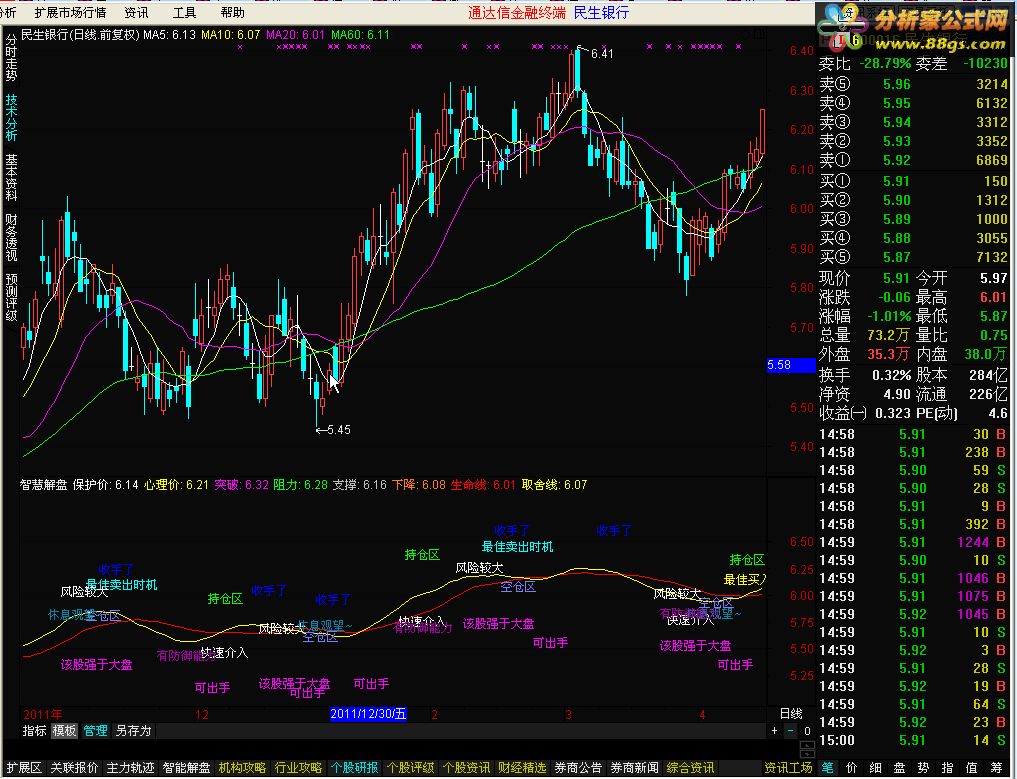Screen dimensions: 1017x779
Task: Click the 通达信金融终端 title text
Action: 517,12
